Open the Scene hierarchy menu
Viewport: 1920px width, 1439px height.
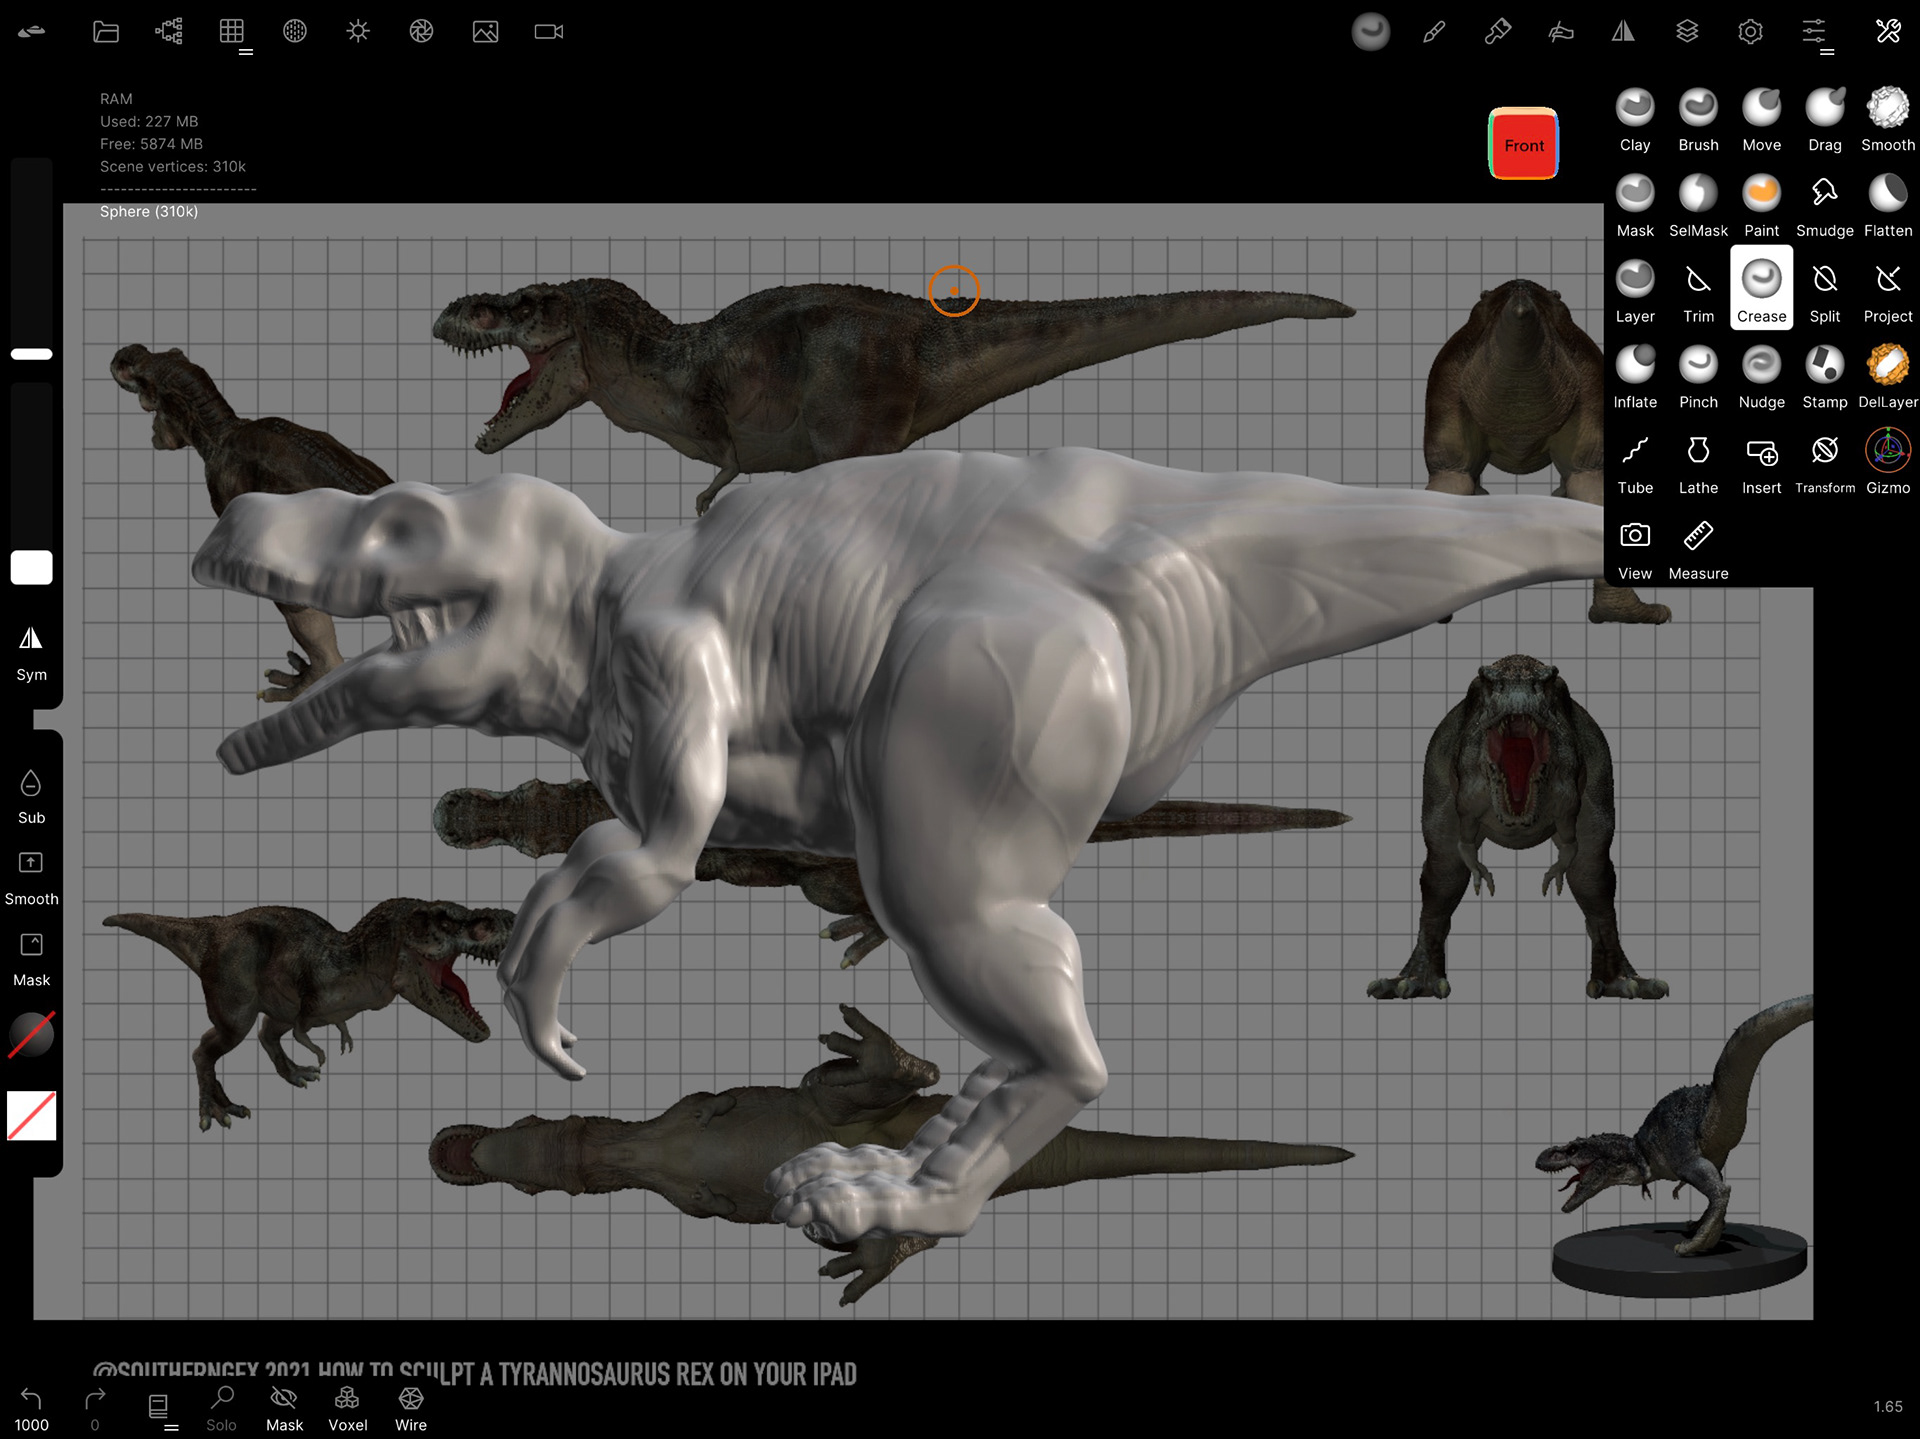click(169, 32)
